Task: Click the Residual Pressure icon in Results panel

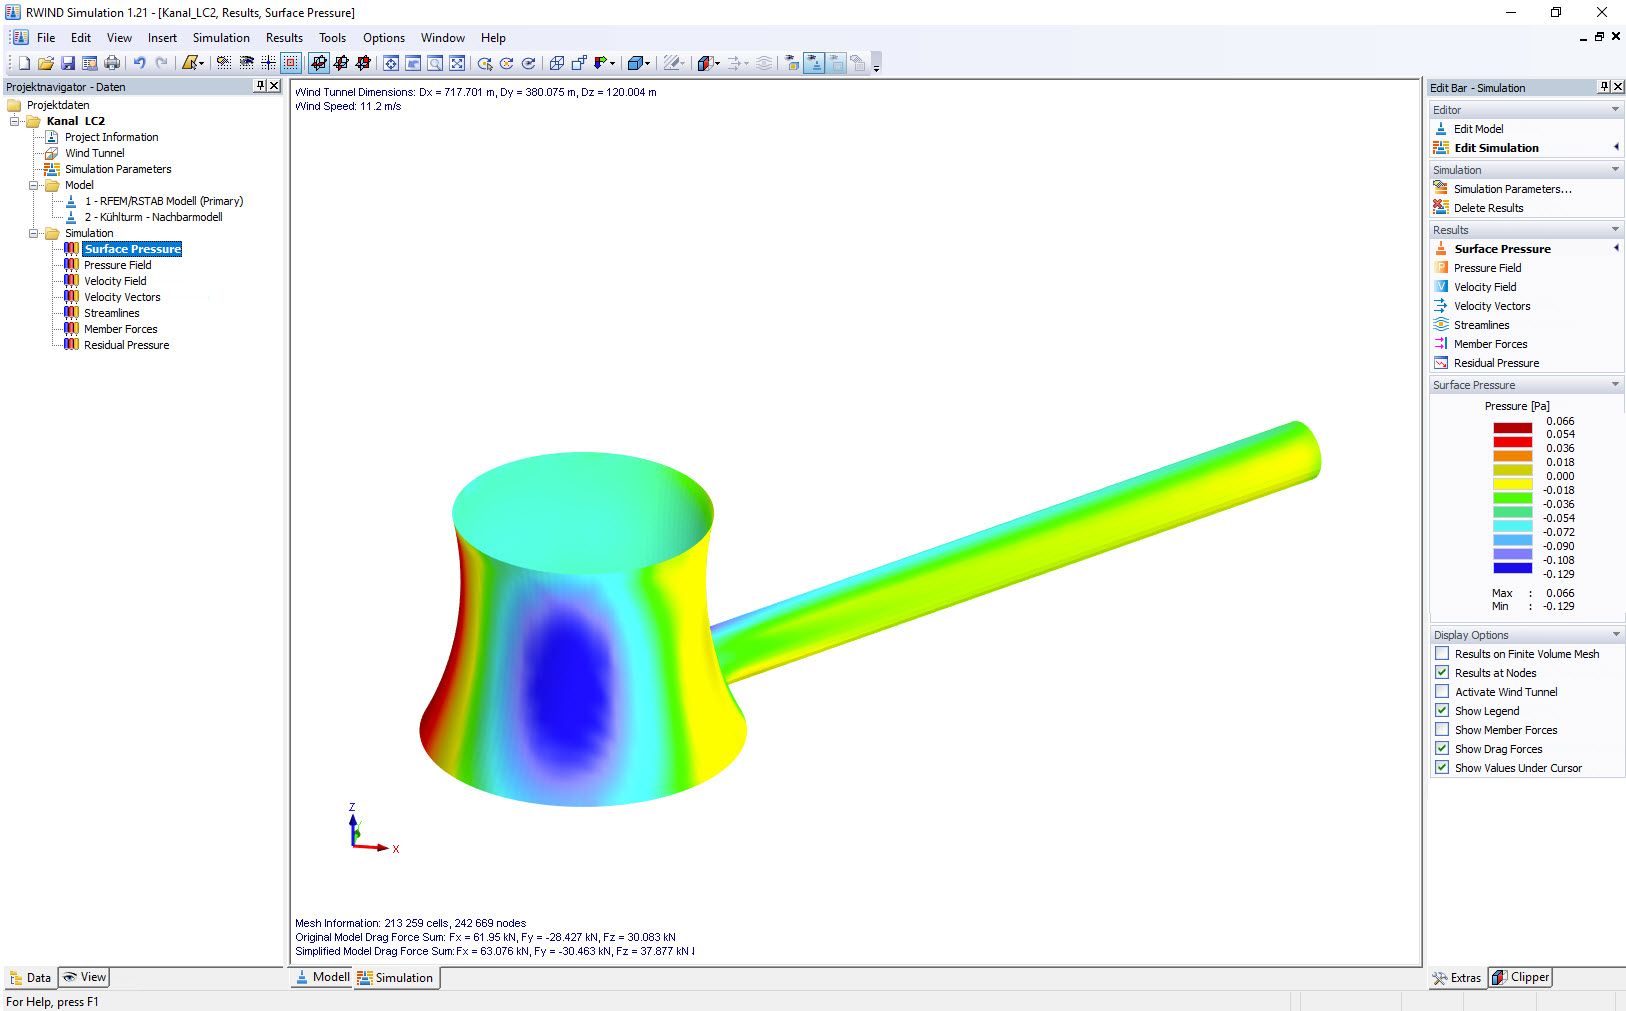Action: point(1441,363)
